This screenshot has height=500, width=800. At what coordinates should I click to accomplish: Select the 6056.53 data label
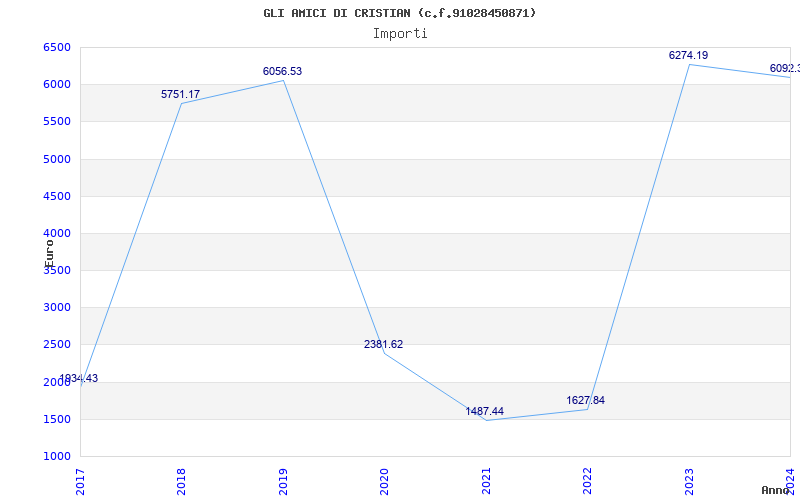click(282, 71)
